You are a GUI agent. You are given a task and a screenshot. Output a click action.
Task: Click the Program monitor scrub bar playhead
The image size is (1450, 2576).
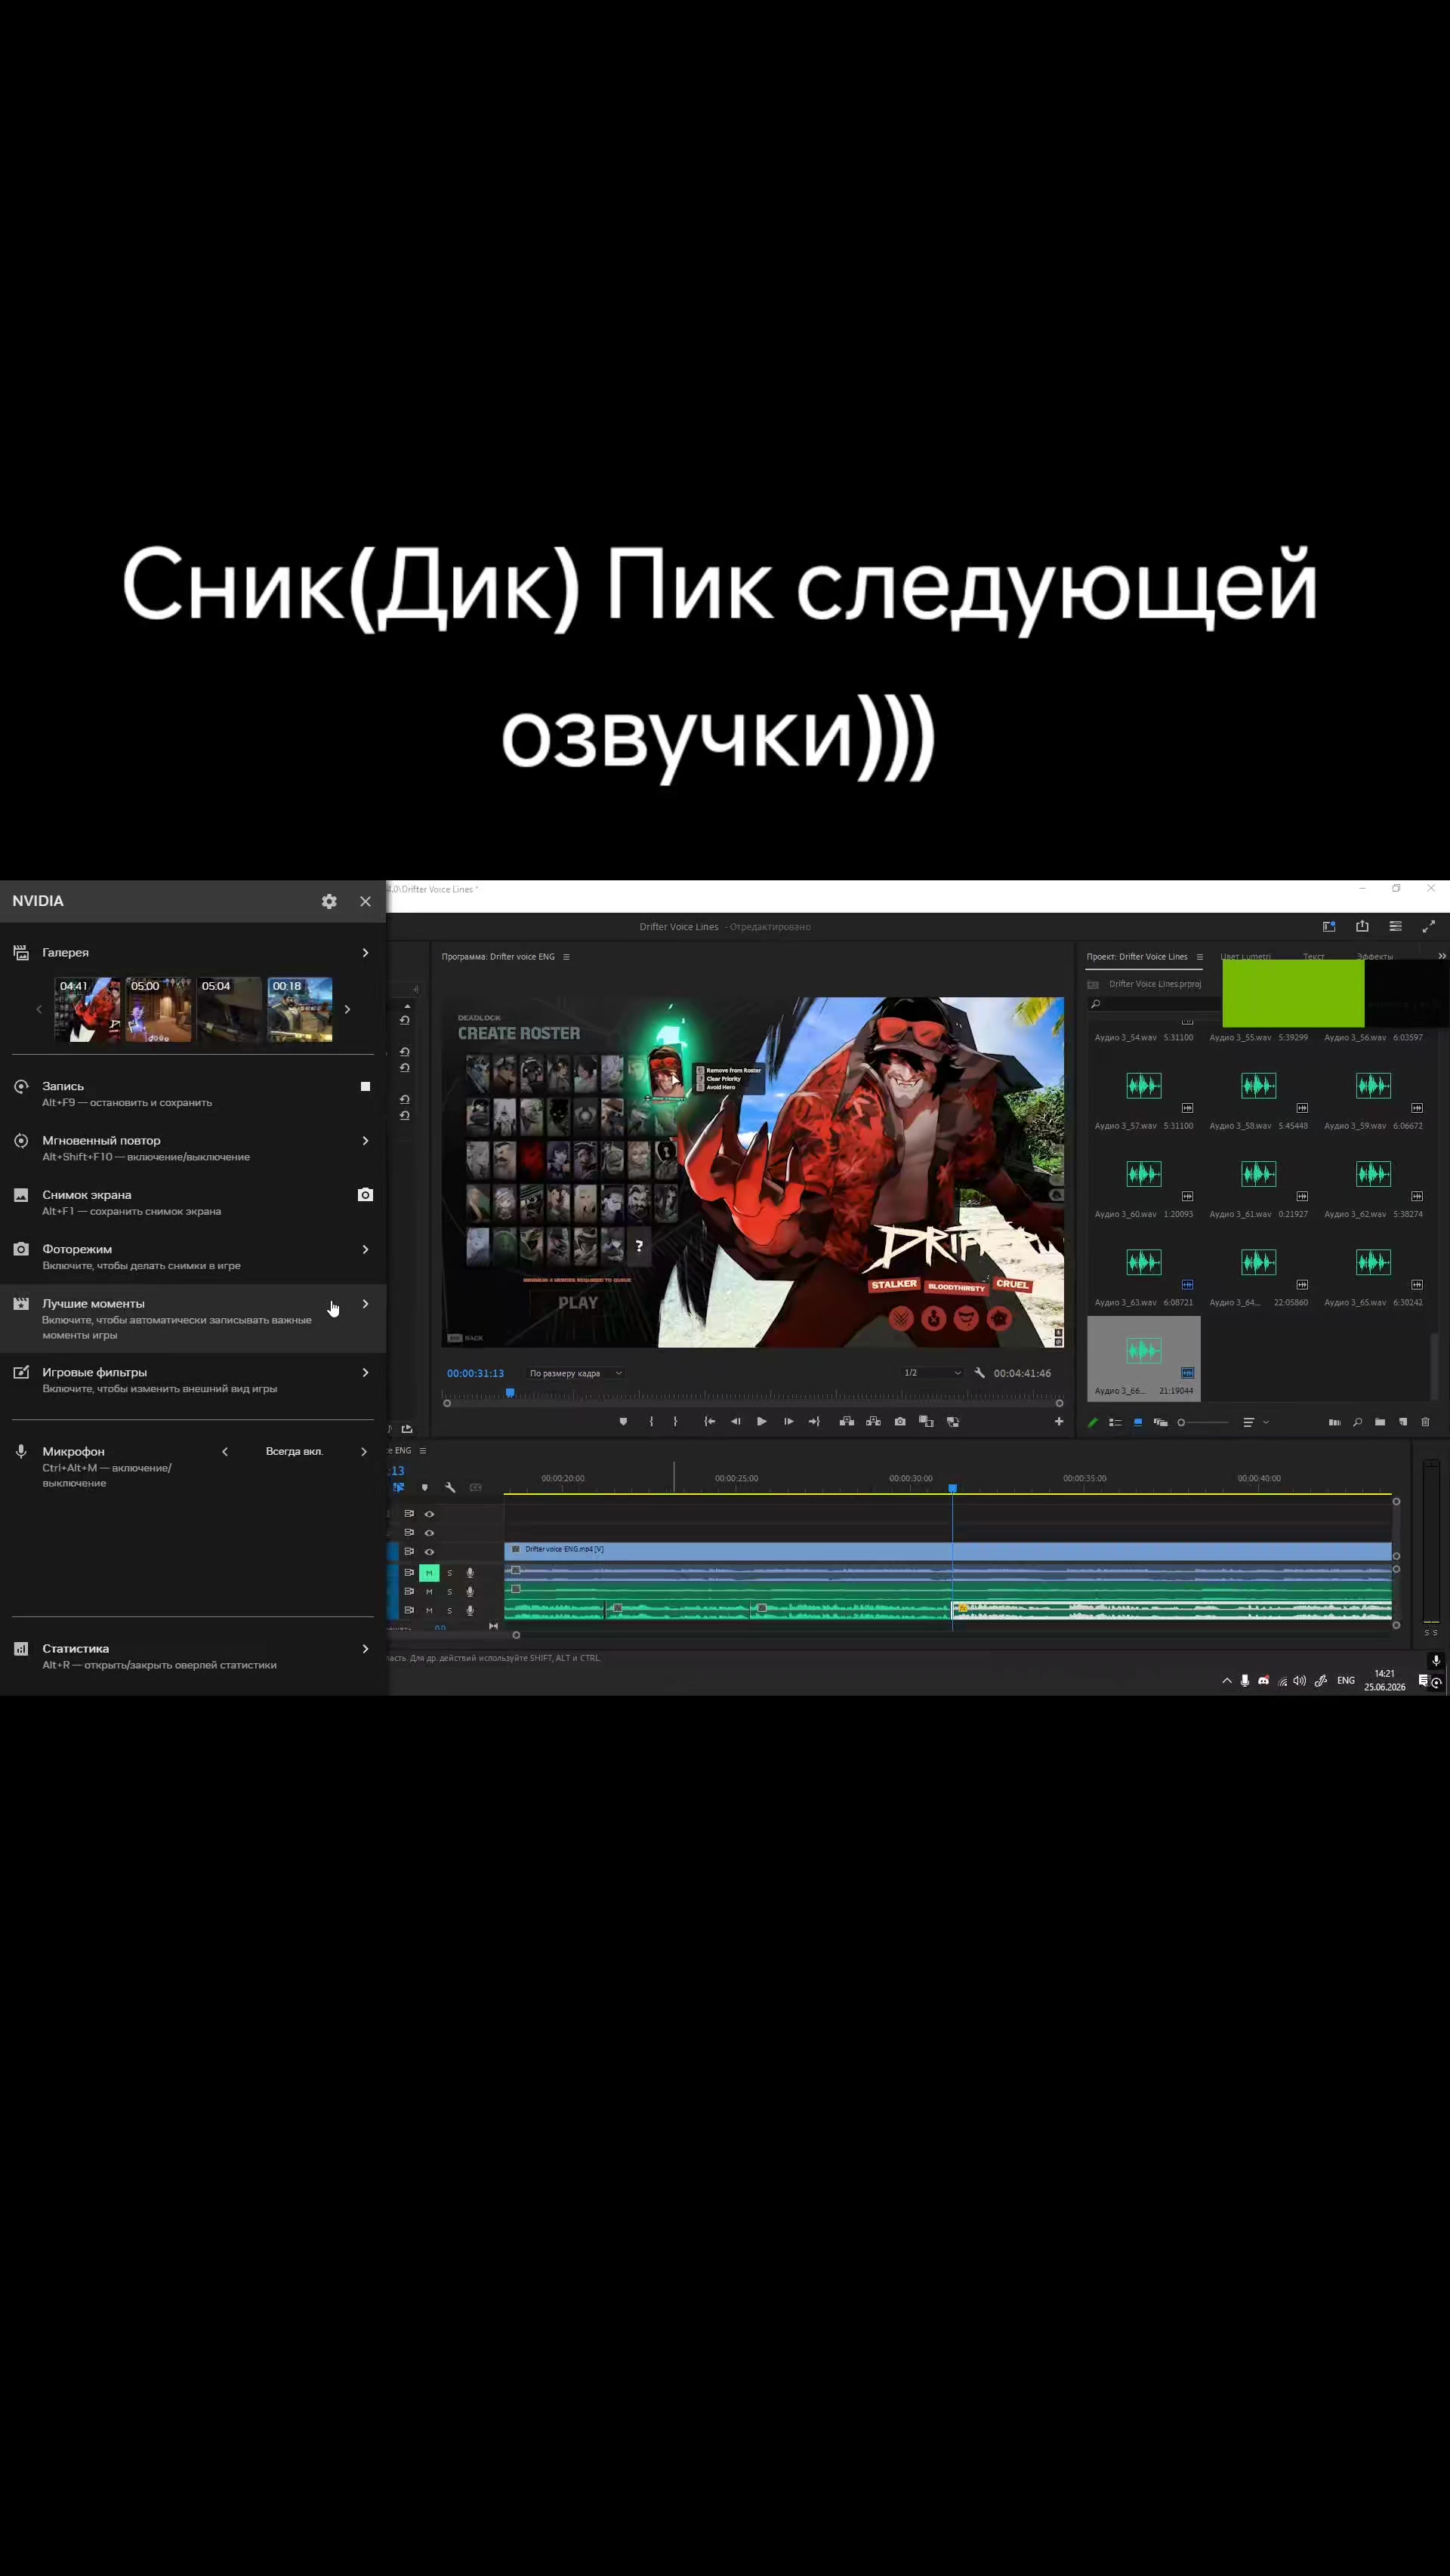[510, 1393]
